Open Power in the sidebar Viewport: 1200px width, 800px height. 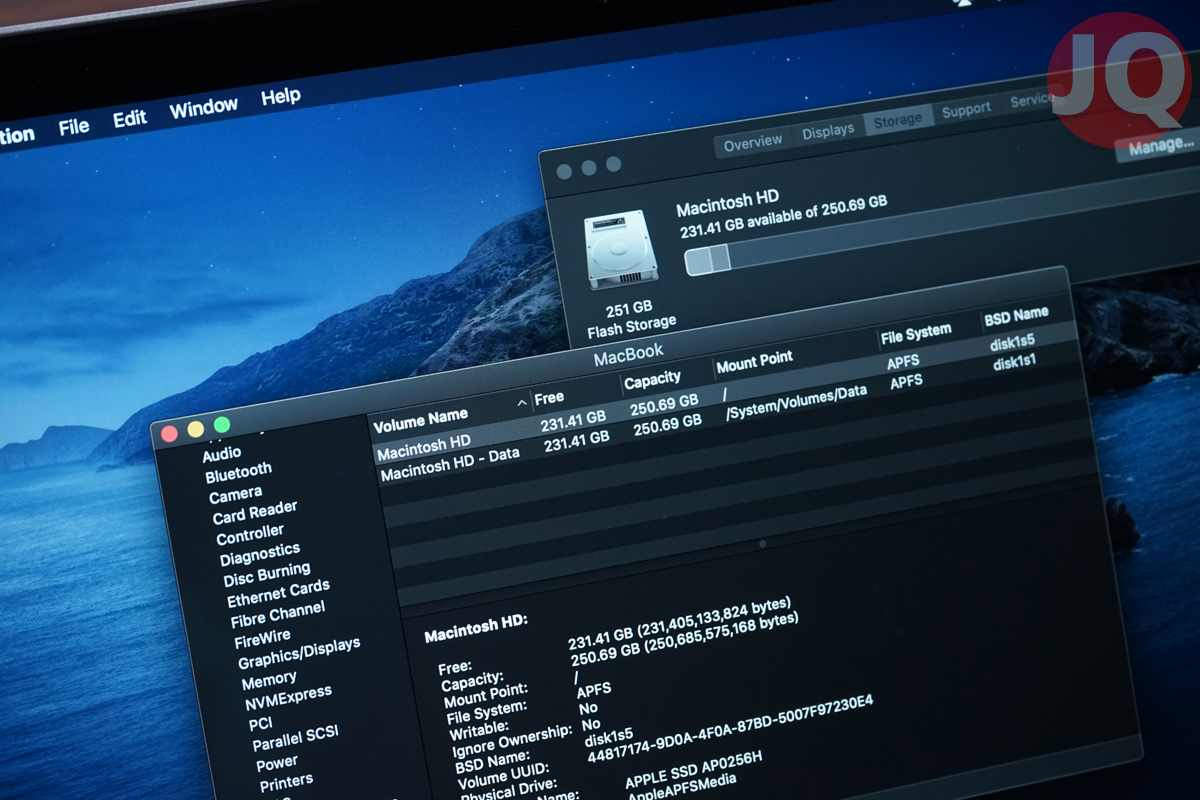pyautogui.click(x=277, y=763)
